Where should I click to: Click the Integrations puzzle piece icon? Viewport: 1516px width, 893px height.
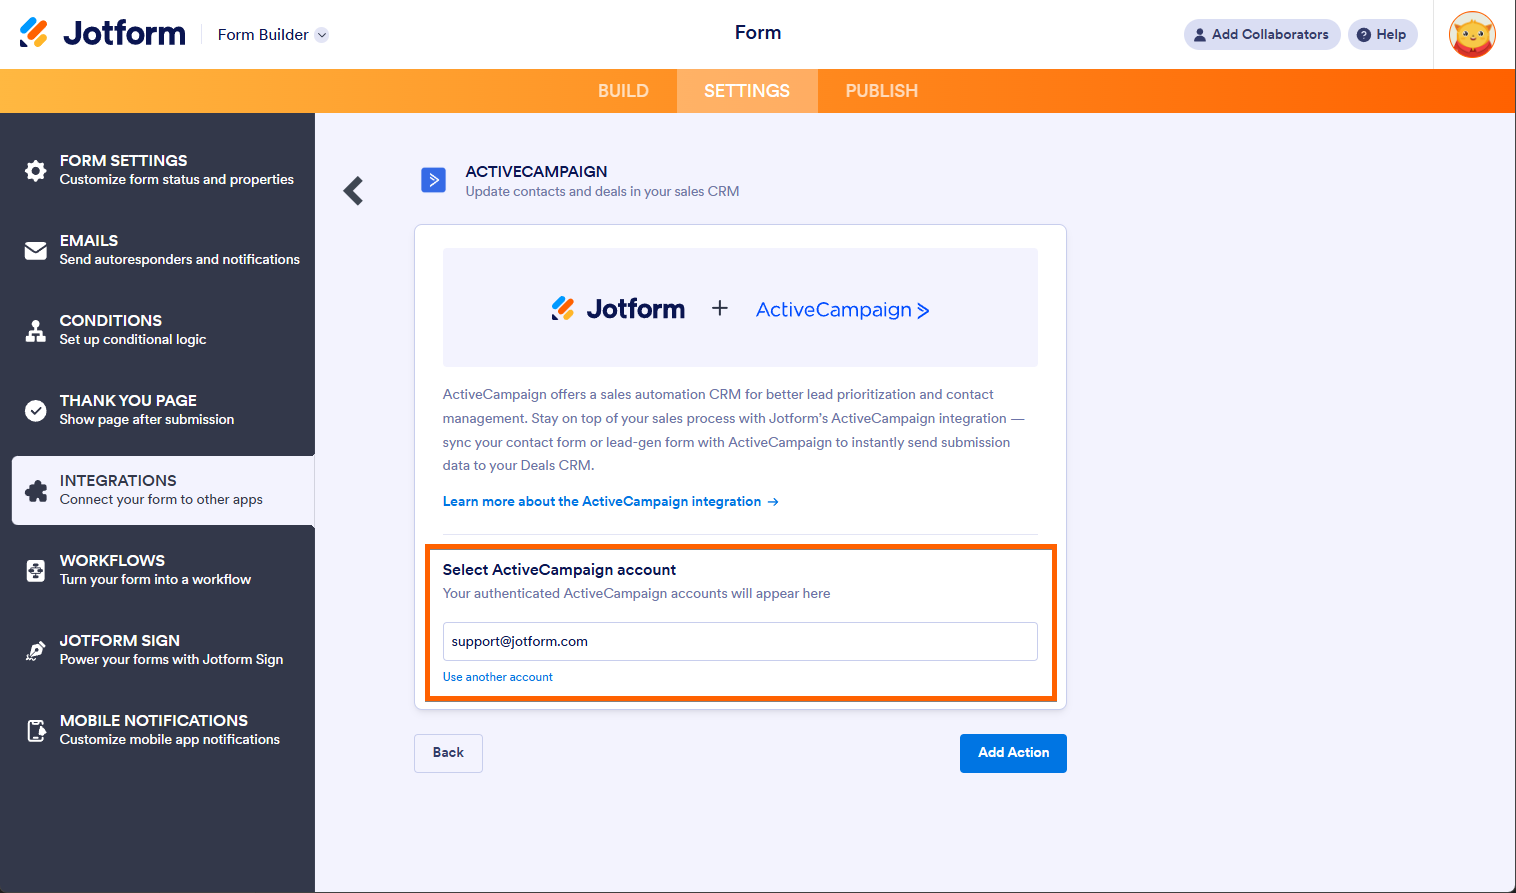pyautogui.click(x=36, y=491)
